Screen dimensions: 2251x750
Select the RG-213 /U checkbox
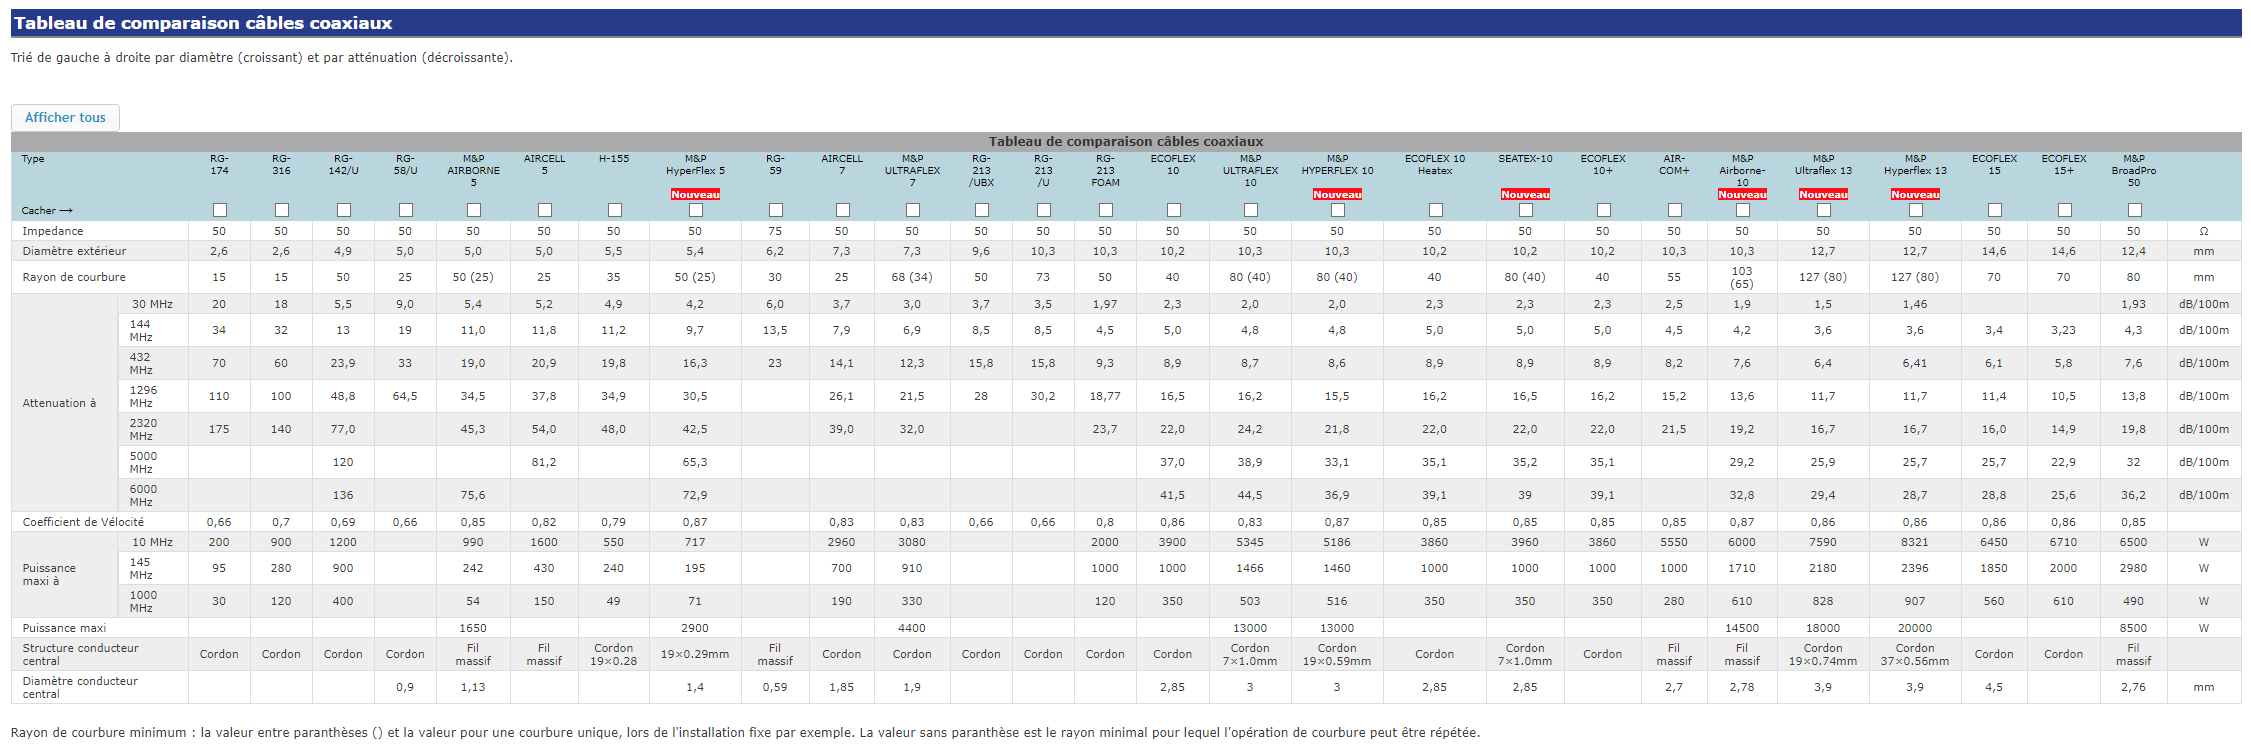(1044, 210)
